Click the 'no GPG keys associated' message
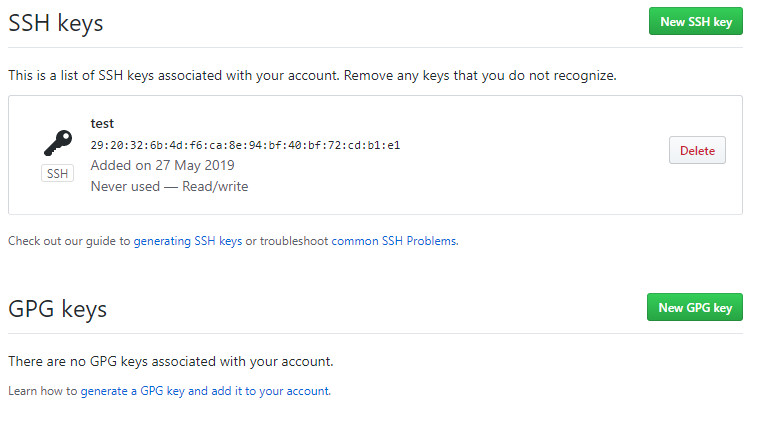This screenshot has height=425, width=766. click(170, 361)
